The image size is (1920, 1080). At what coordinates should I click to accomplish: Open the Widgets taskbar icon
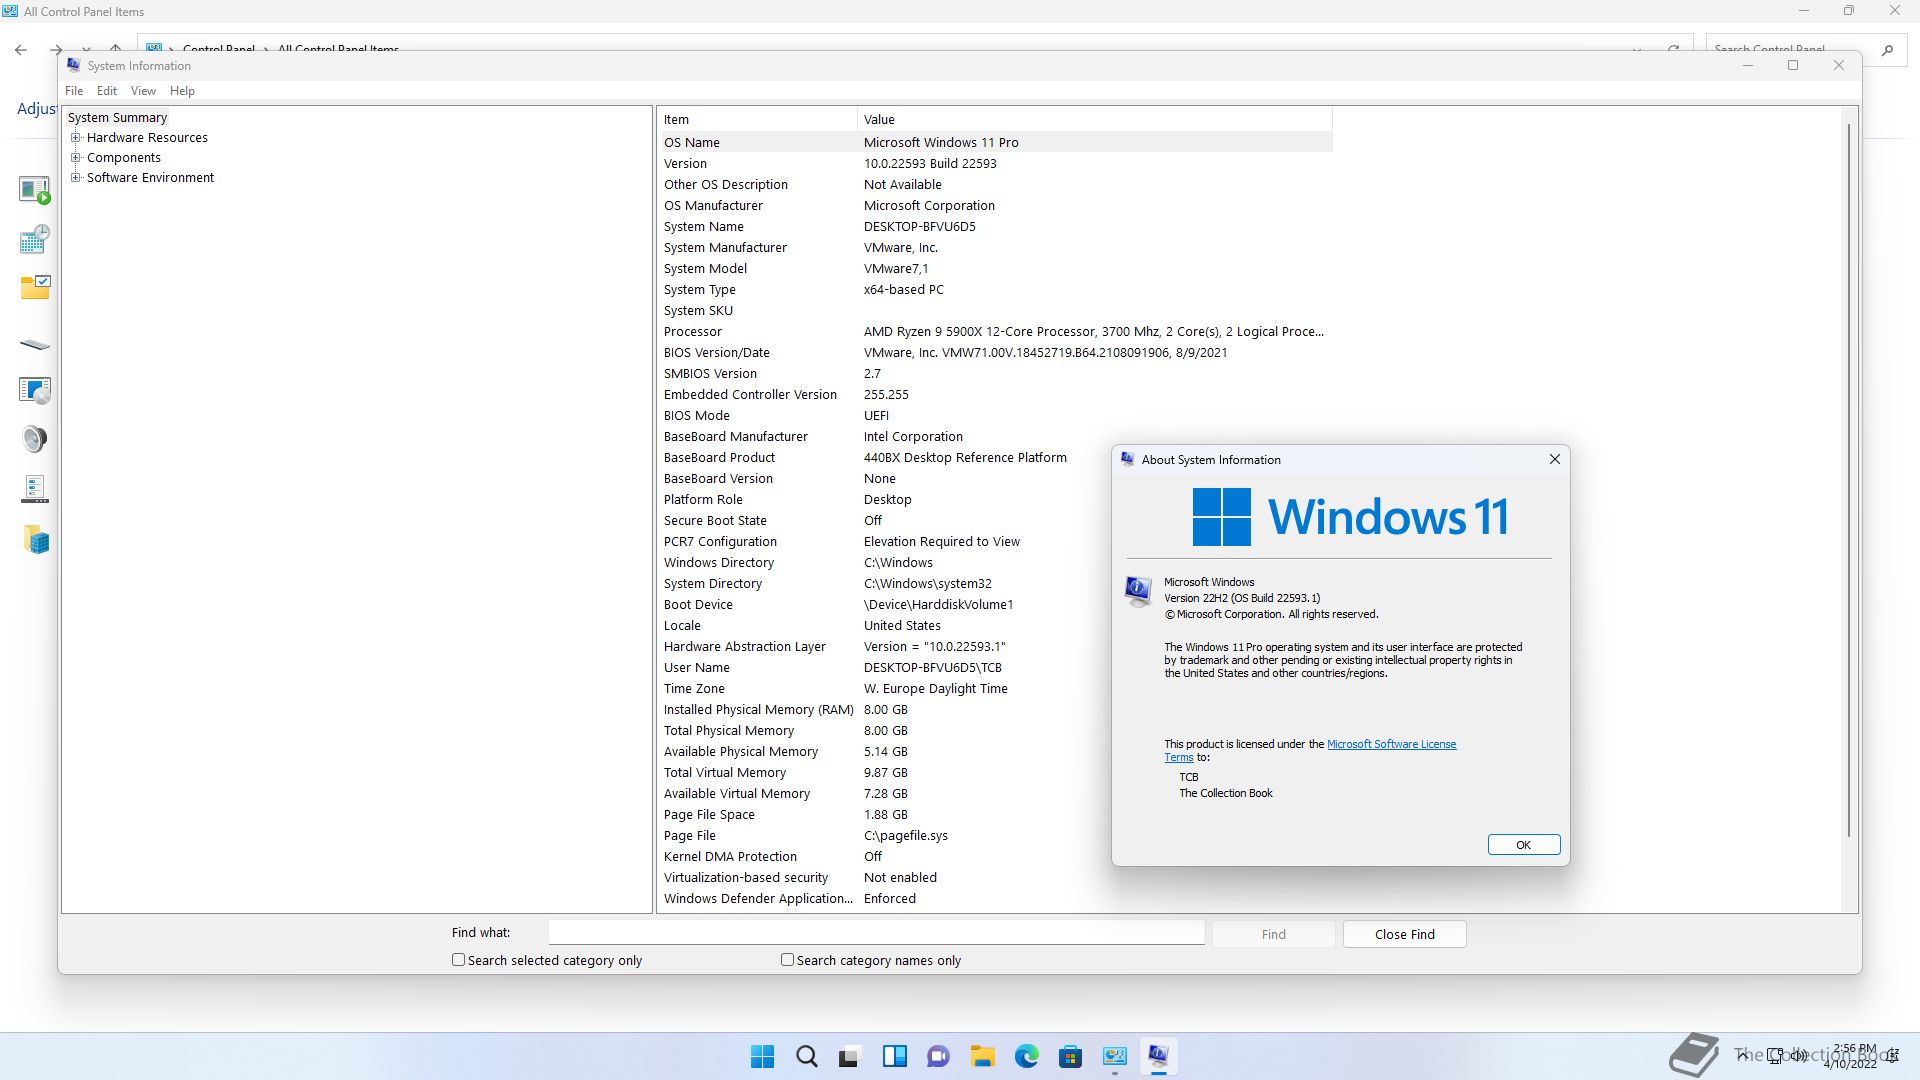894,1056
